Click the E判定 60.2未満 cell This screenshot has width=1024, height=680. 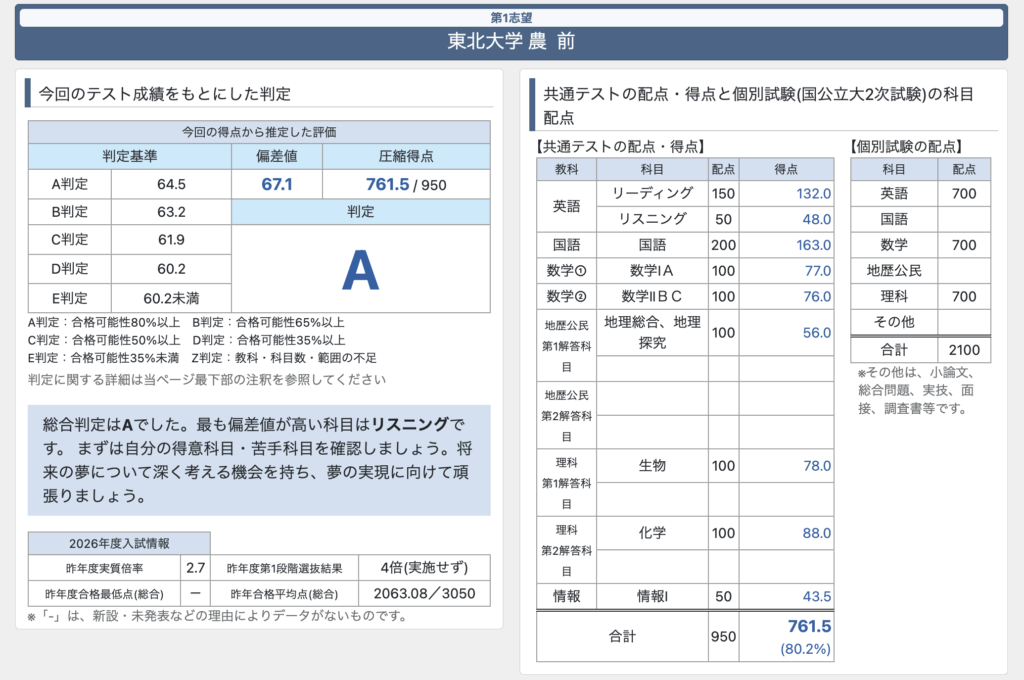coord(171,297)
